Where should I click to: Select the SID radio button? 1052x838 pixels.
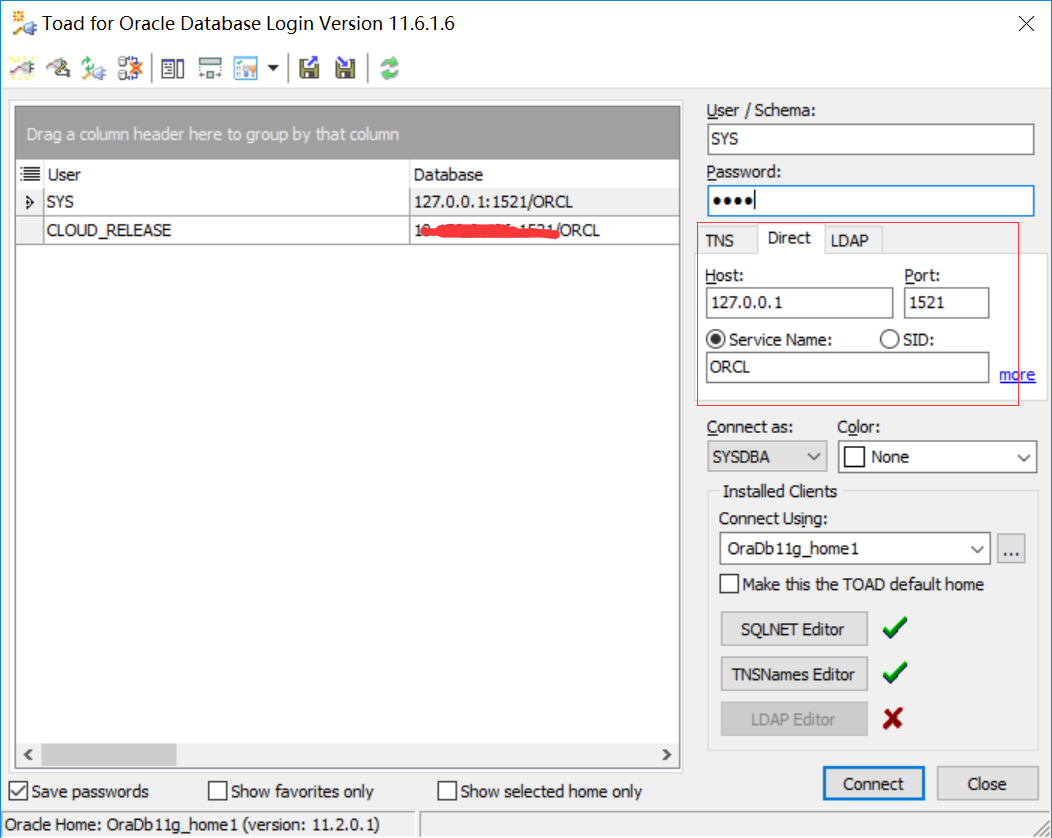pos(889,340)
